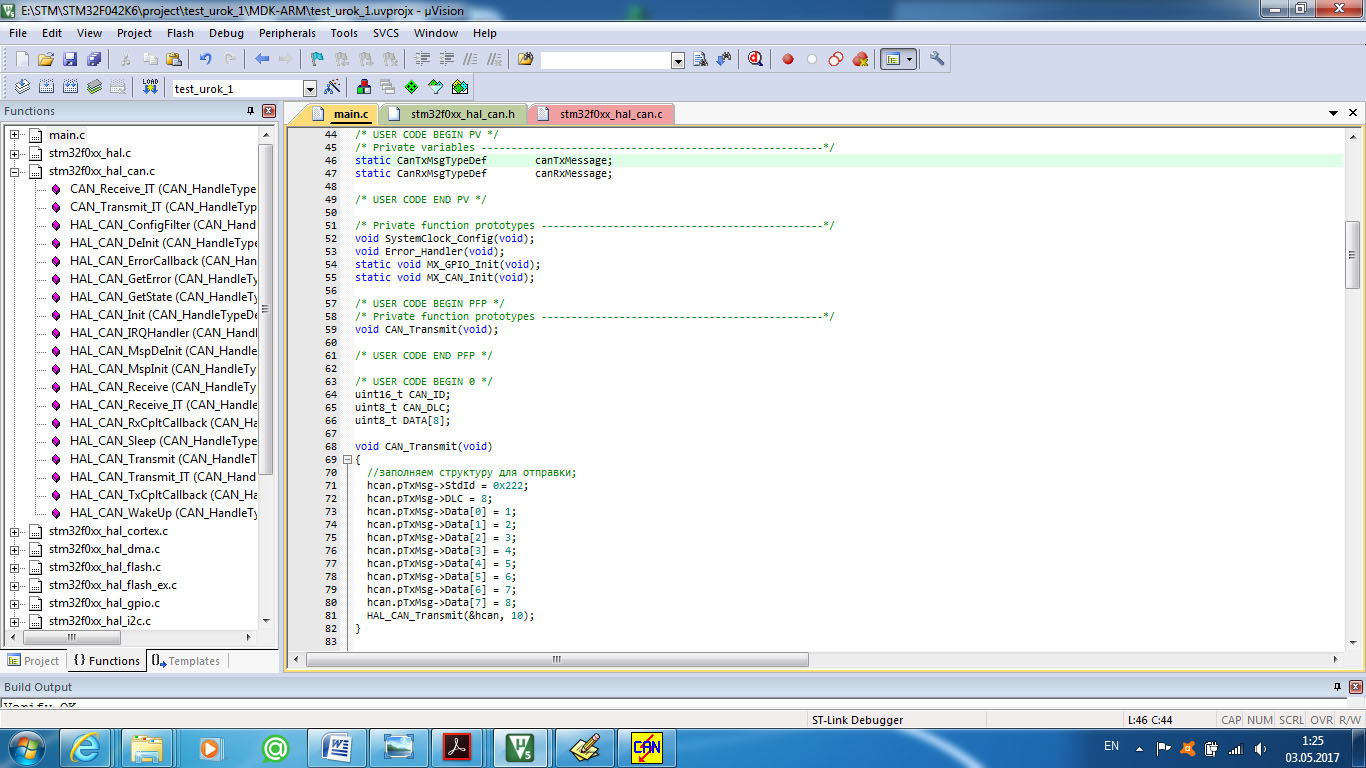This screenshot has width=1366, height=768.
Task: Collapse the stm32f0xx_hal_can.c tree node
Action: click(15, 171)
